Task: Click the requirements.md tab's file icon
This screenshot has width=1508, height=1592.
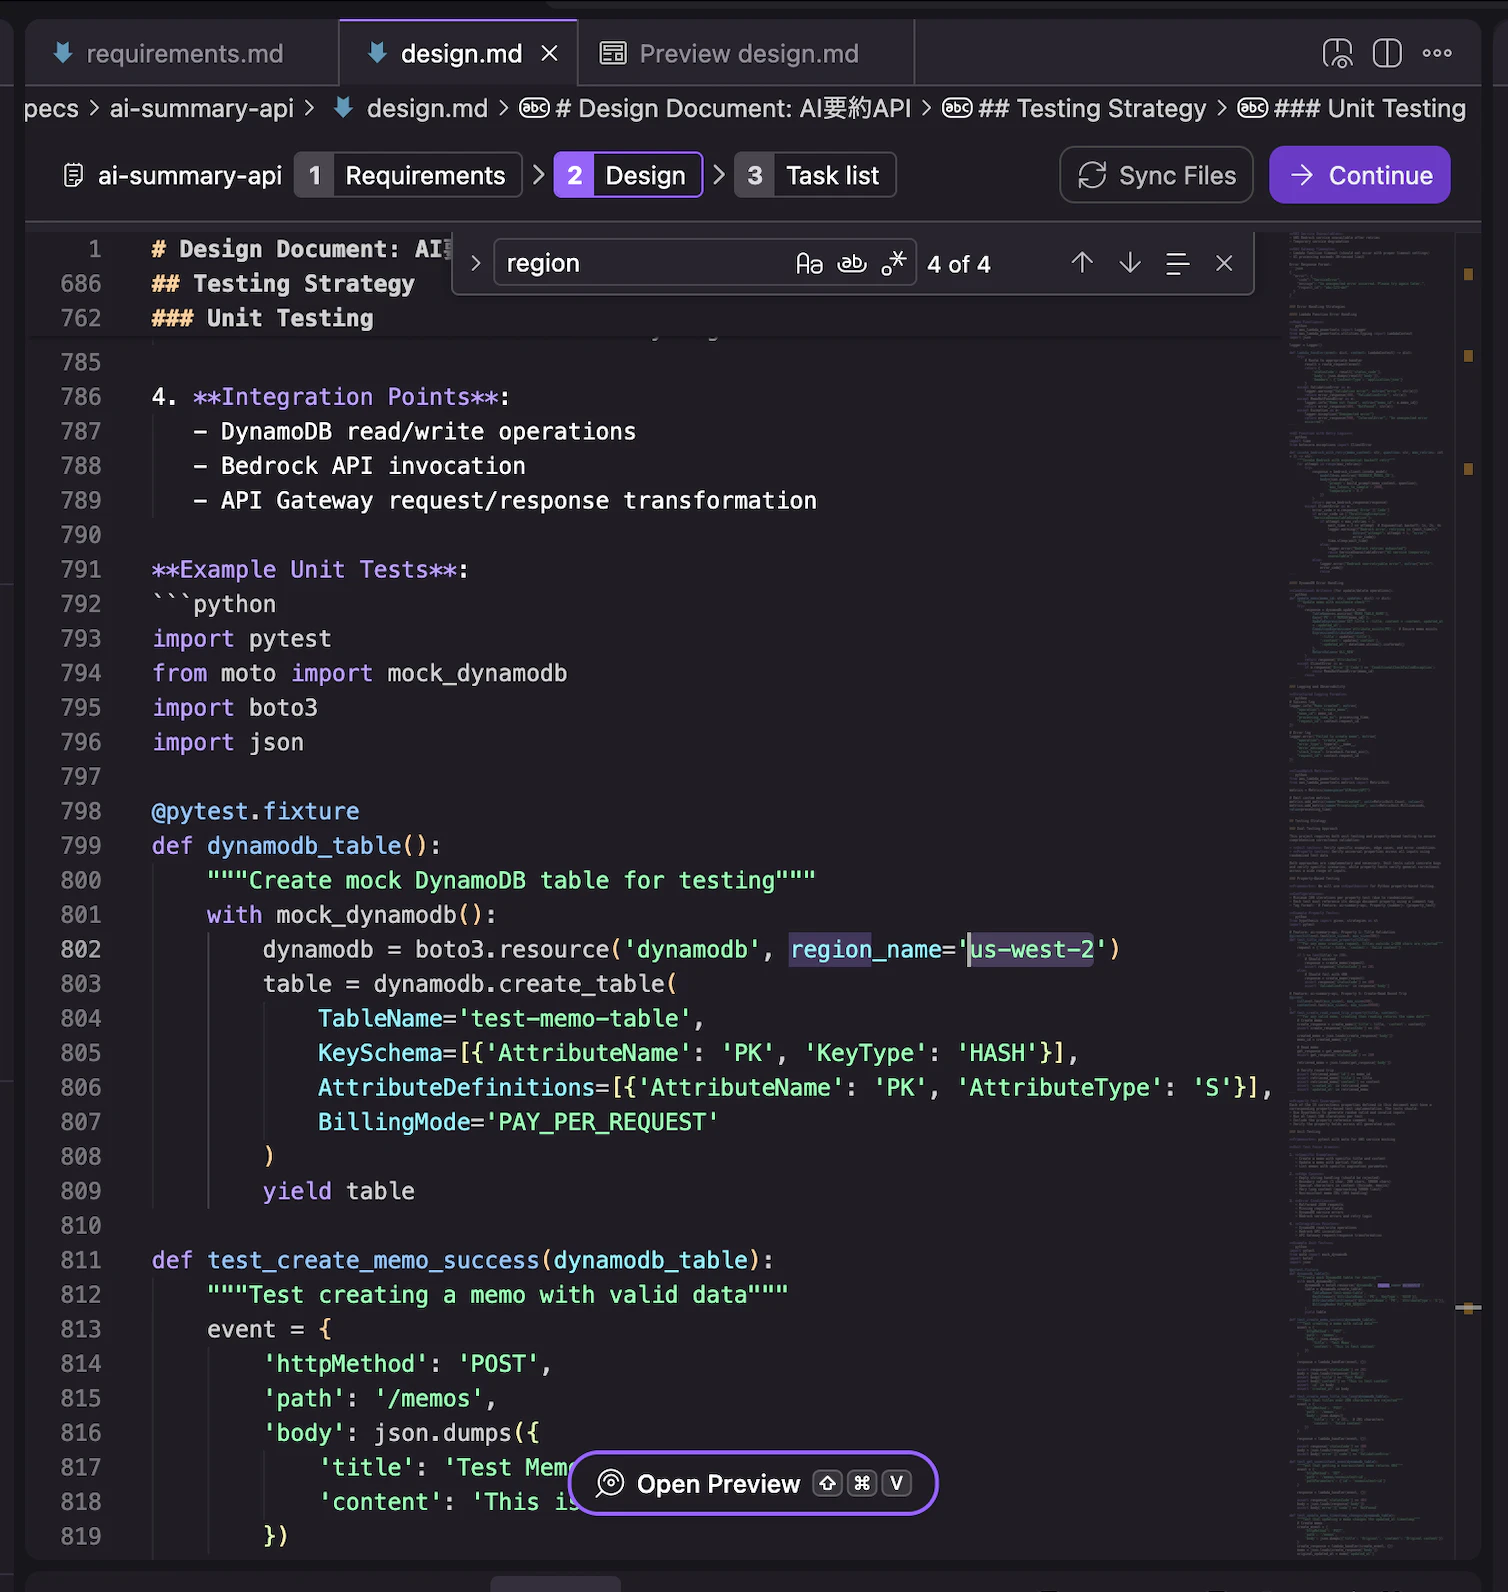Action: coord(63,53)
